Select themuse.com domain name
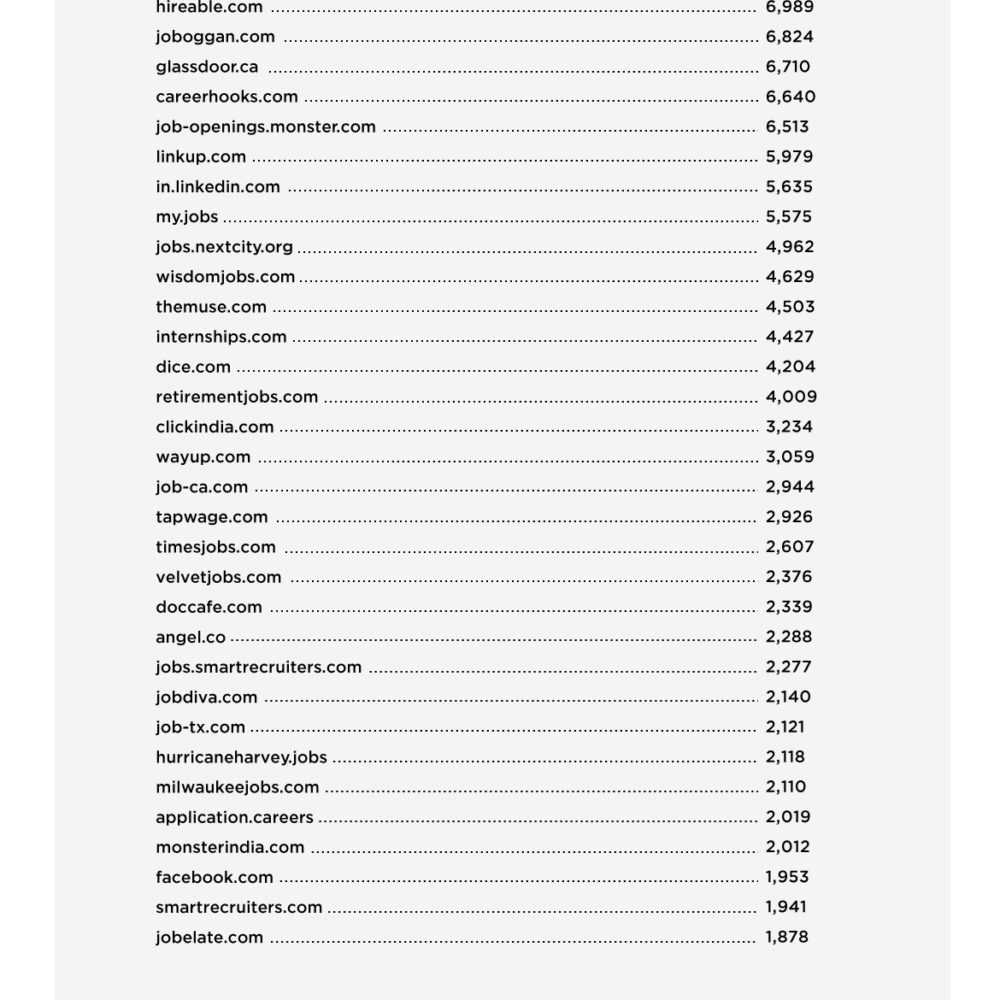The height and width of the screenshot is (1000, 1000). (x=210, y=307)
